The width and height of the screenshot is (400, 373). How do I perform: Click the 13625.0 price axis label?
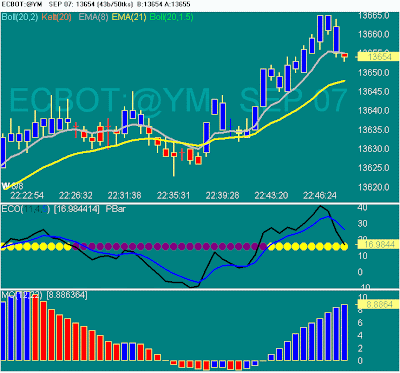374,168
